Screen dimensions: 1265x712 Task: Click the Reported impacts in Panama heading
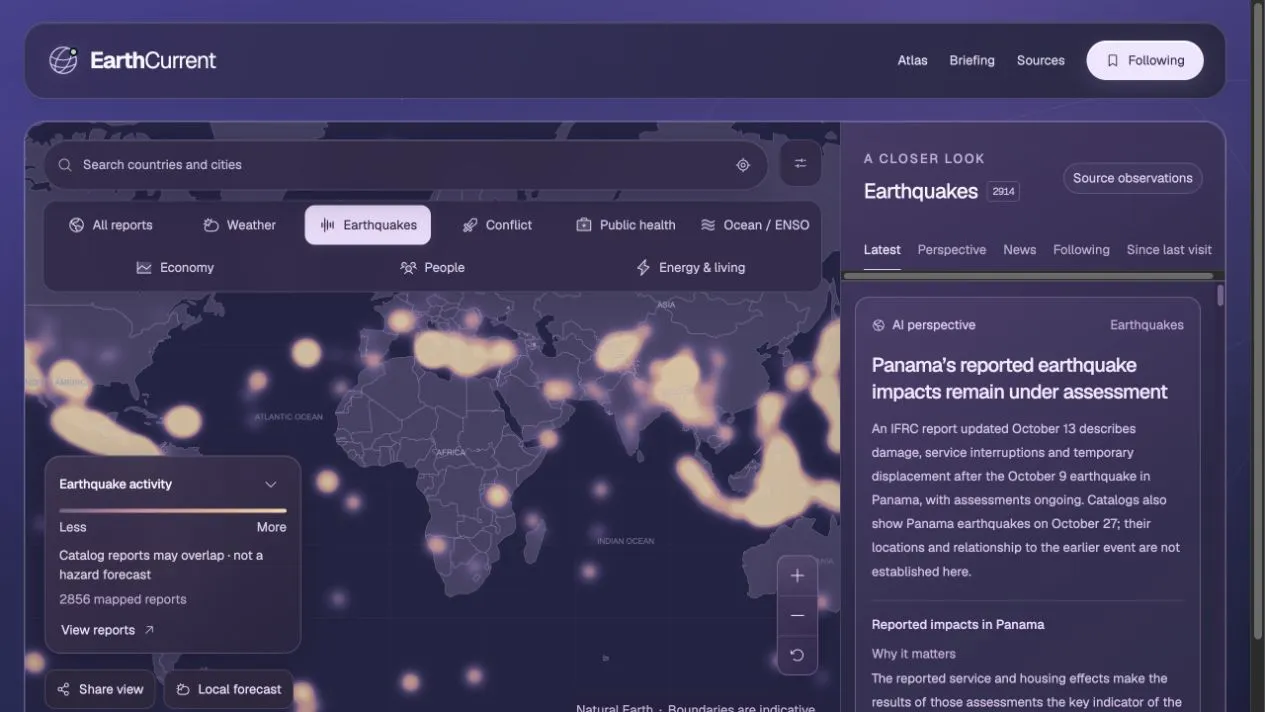tap(958, 624)
